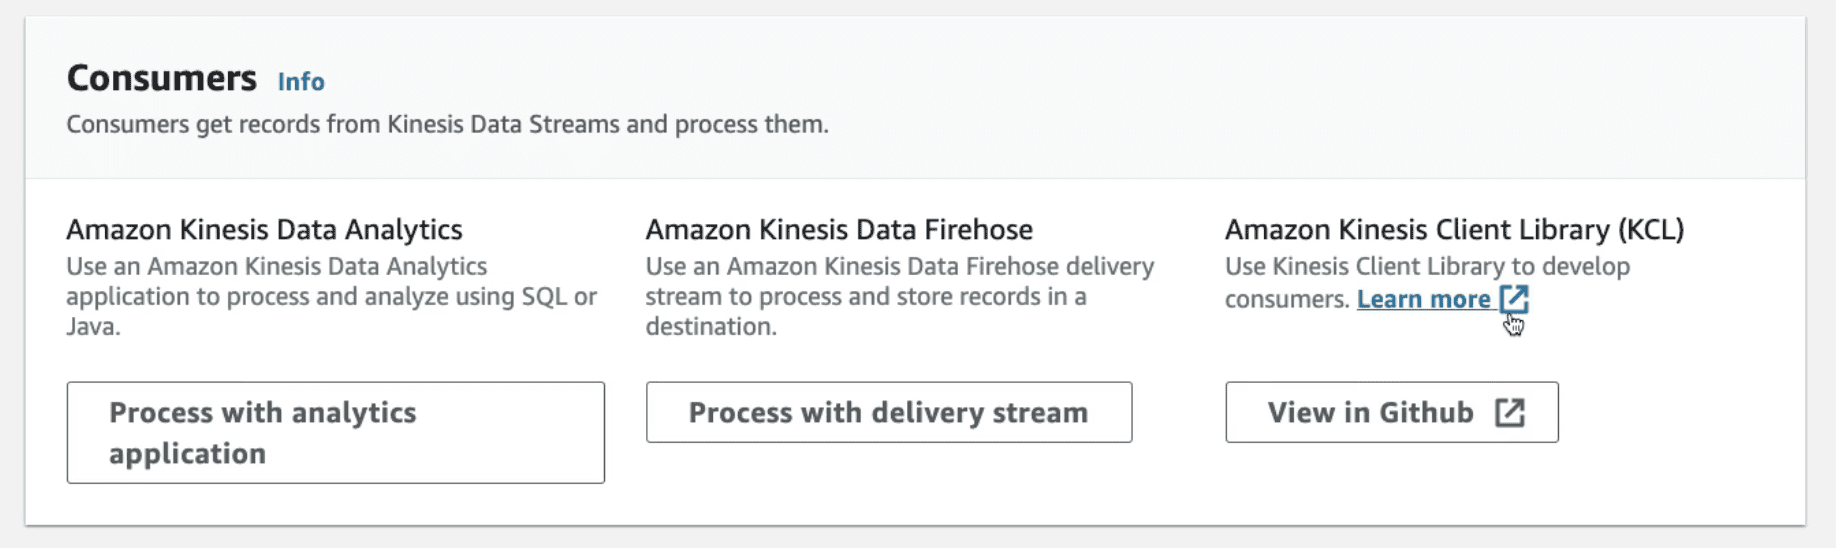Click the KCL description text about developing consumers
This screenshot has width=1836, height=548.
(x=1427, y=267)
